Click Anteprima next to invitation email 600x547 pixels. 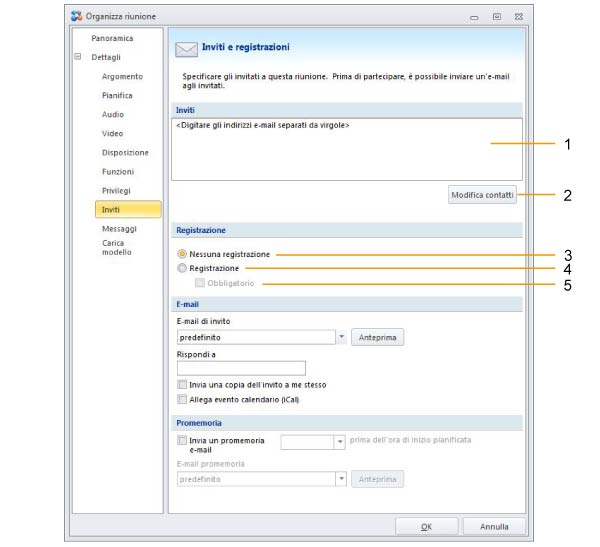(x=377, y=337)
